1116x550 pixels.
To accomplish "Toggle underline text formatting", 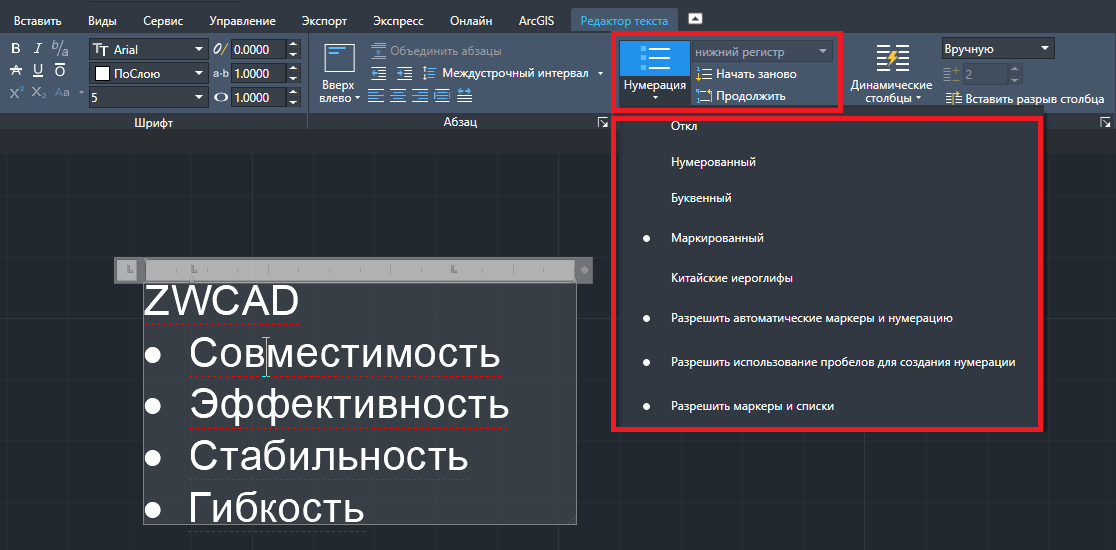I will tap(38, 70).
